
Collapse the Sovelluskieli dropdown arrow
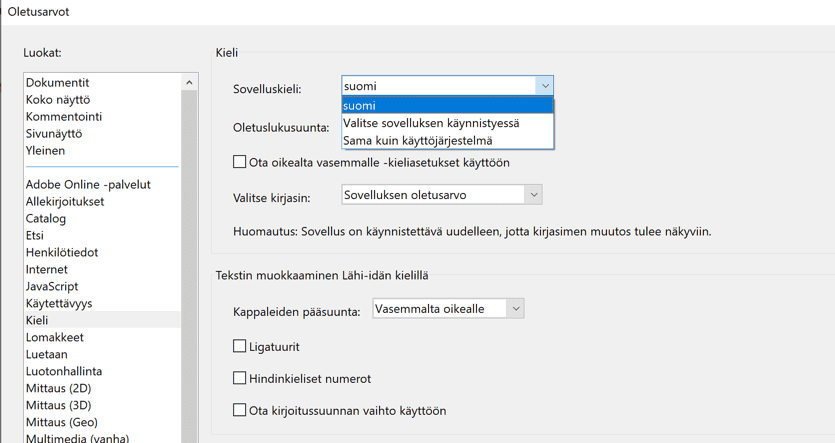(x=545, y=86)
